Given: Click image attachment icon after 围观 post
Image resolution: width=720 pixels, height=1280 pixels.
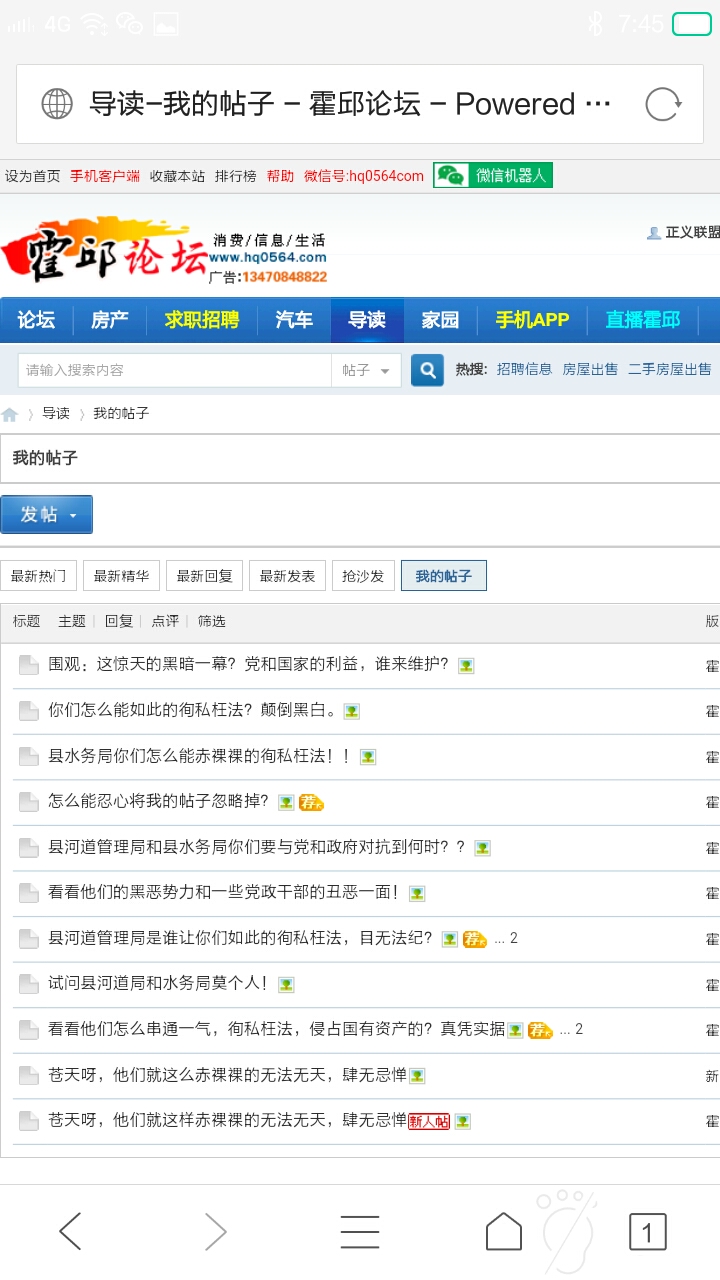Looking at the screenshot, I should pos(466,666).
